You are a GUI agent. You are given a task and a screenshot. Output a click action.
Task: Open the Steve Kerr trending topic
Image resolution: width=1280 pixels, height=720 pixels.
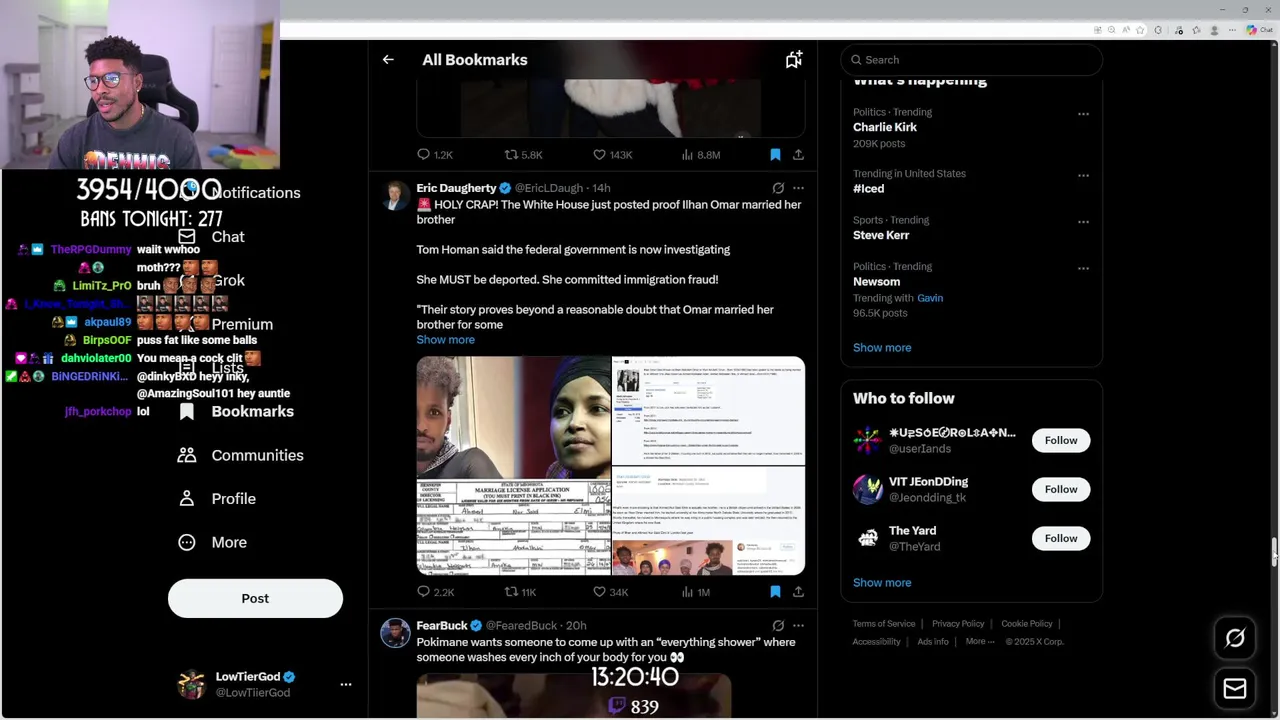pos(881,235)
